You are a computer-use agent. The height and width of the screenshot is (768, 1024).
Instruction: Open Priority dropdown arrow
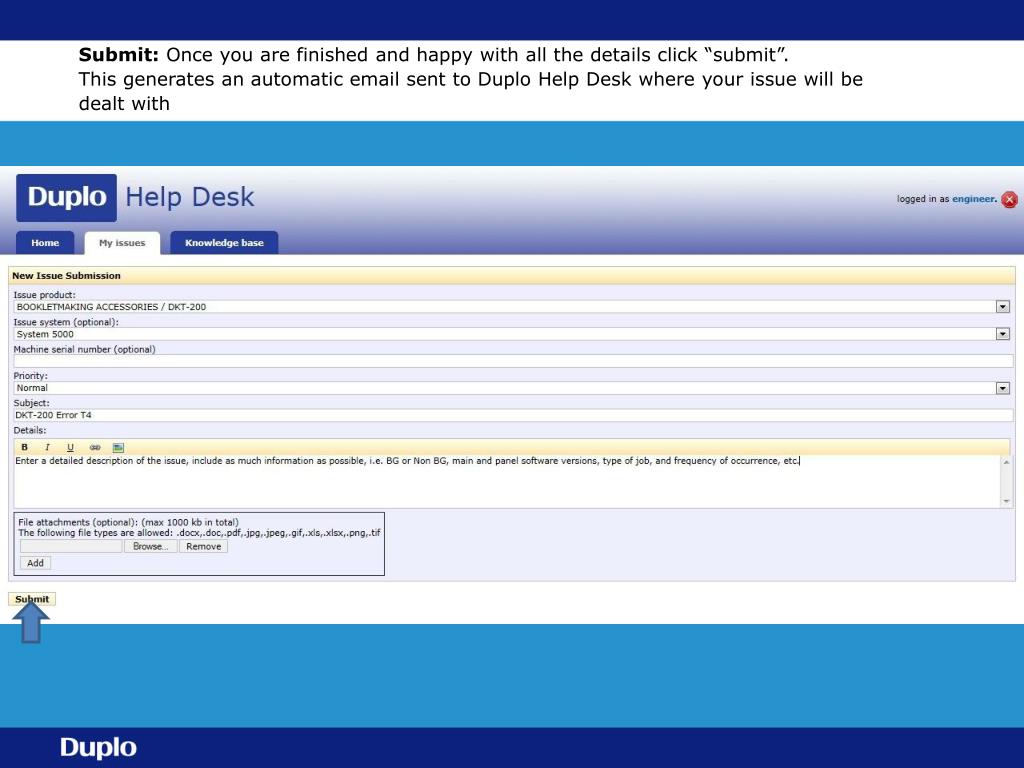(1002, 388)
